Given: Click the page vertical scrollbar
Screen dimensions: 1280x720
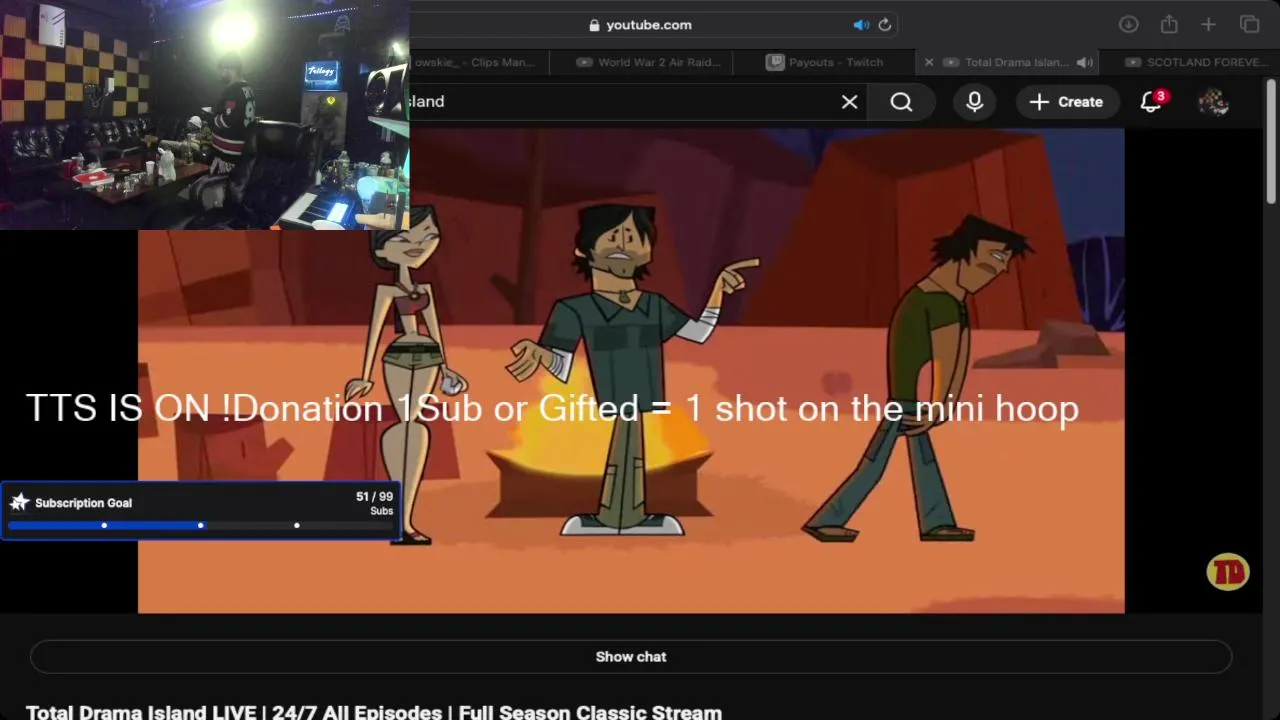Looking at the screenshot, I should pyautogui.click(x=1271, y=140).
